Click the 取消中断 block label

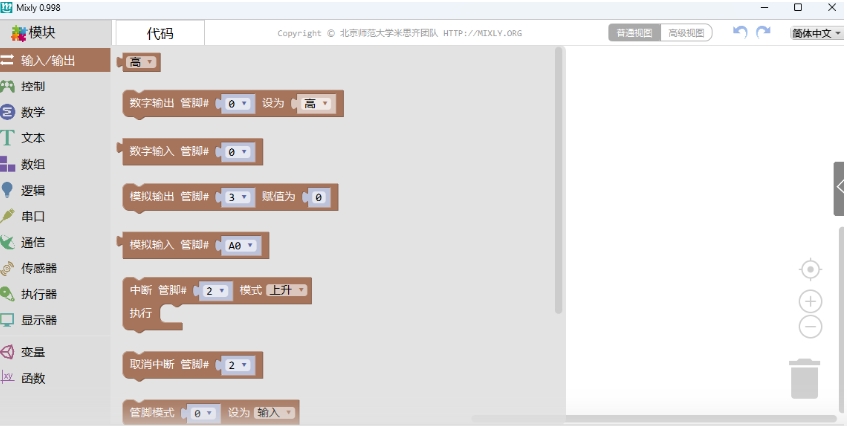(x=152, y=364)
